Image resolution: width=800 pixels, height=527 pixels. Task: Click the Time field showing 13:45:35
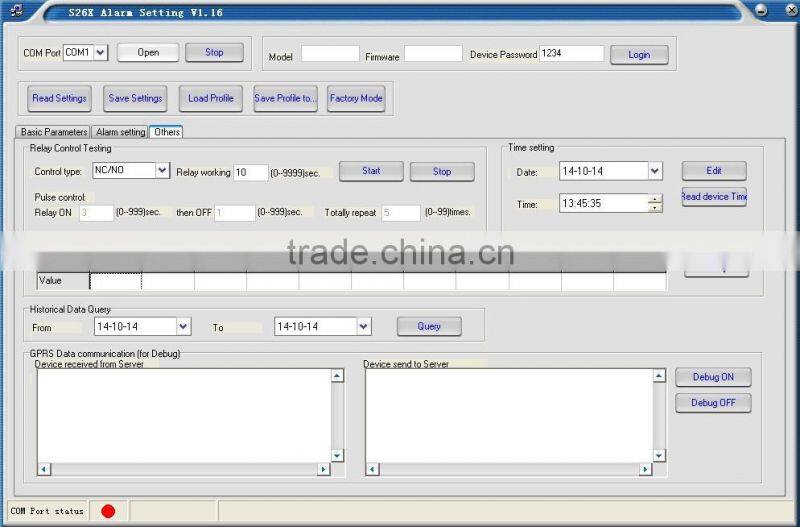click(x=604, y=204)
